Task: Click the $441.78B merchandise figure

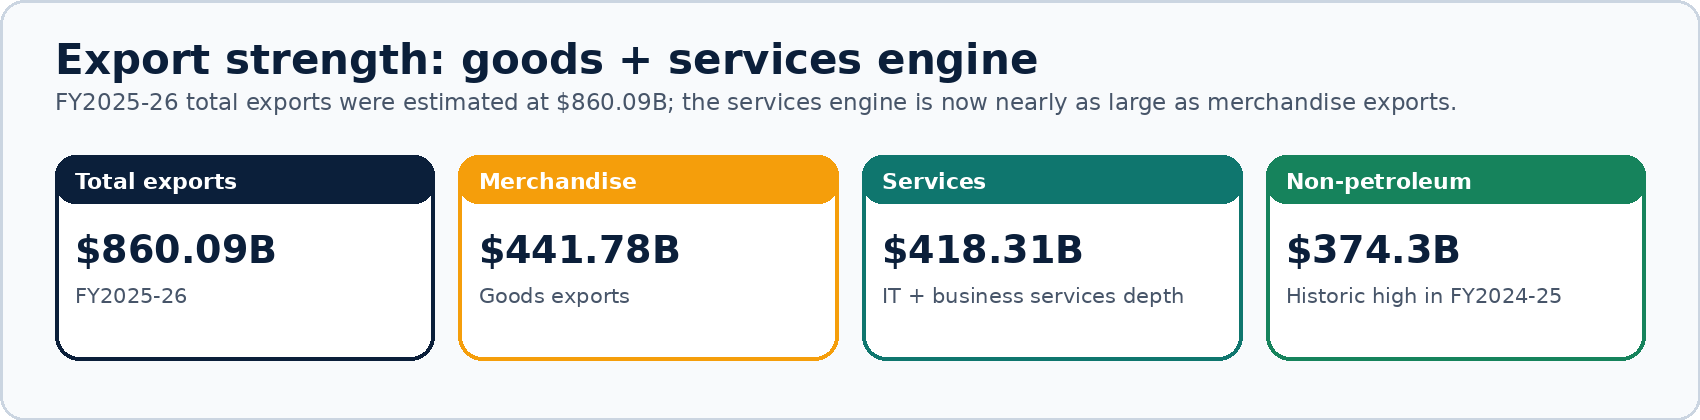Action: pyautogui.click(x=579, y=249)
